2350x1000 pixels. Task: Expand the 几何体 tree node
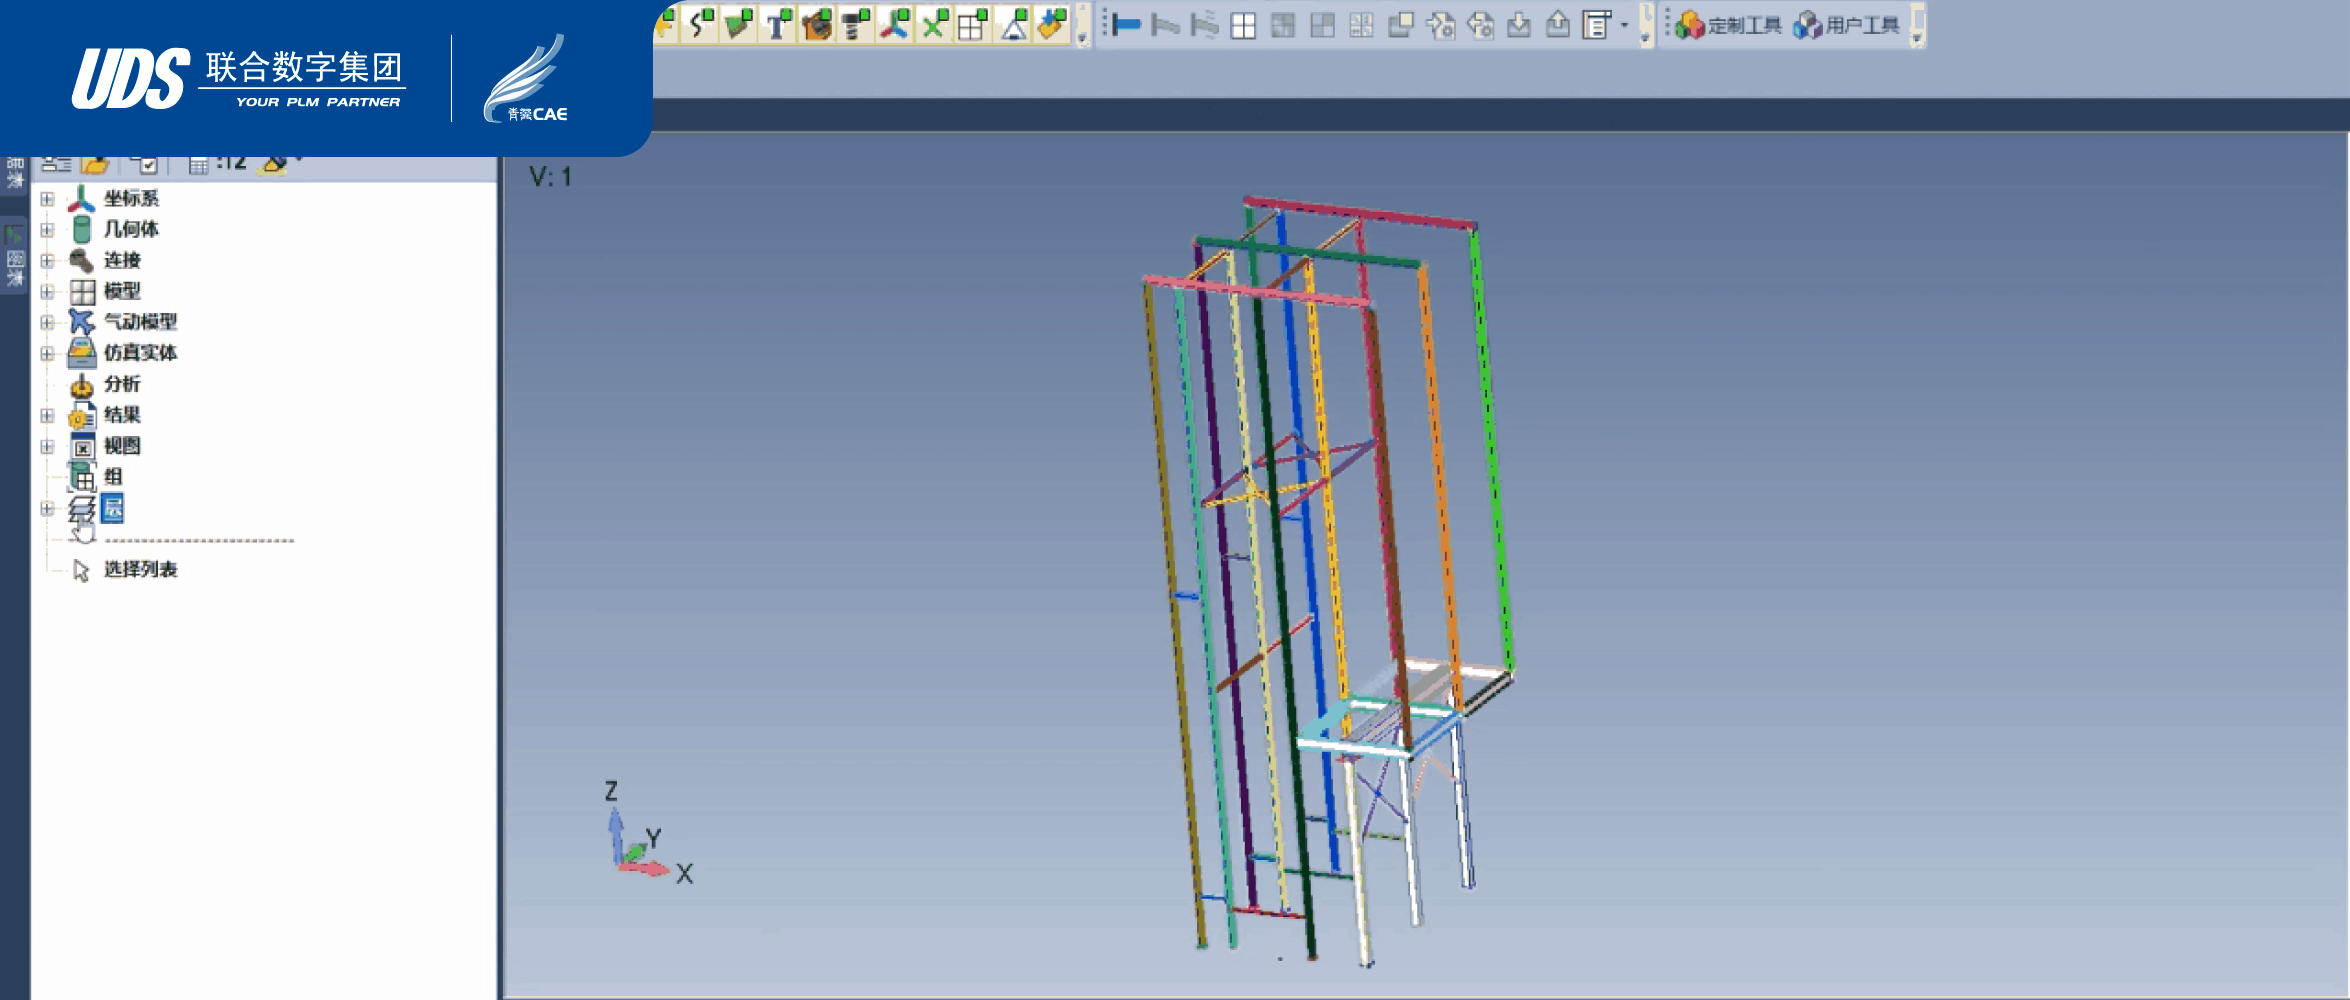pos(47,230)
